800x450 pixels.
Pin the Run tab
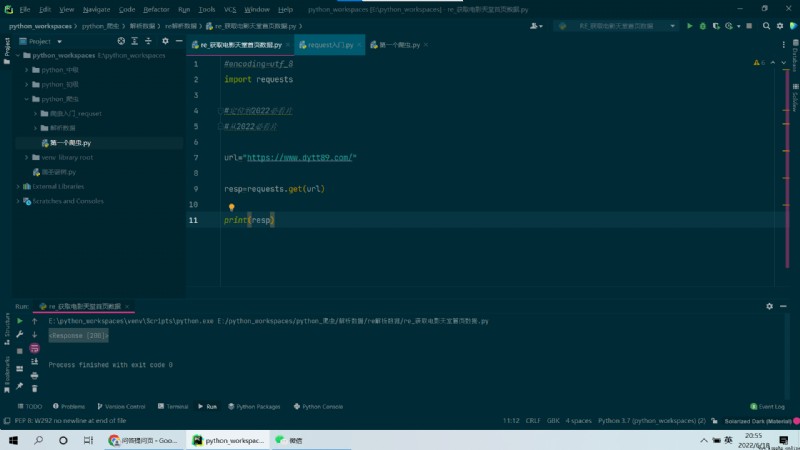click(19, 386)
